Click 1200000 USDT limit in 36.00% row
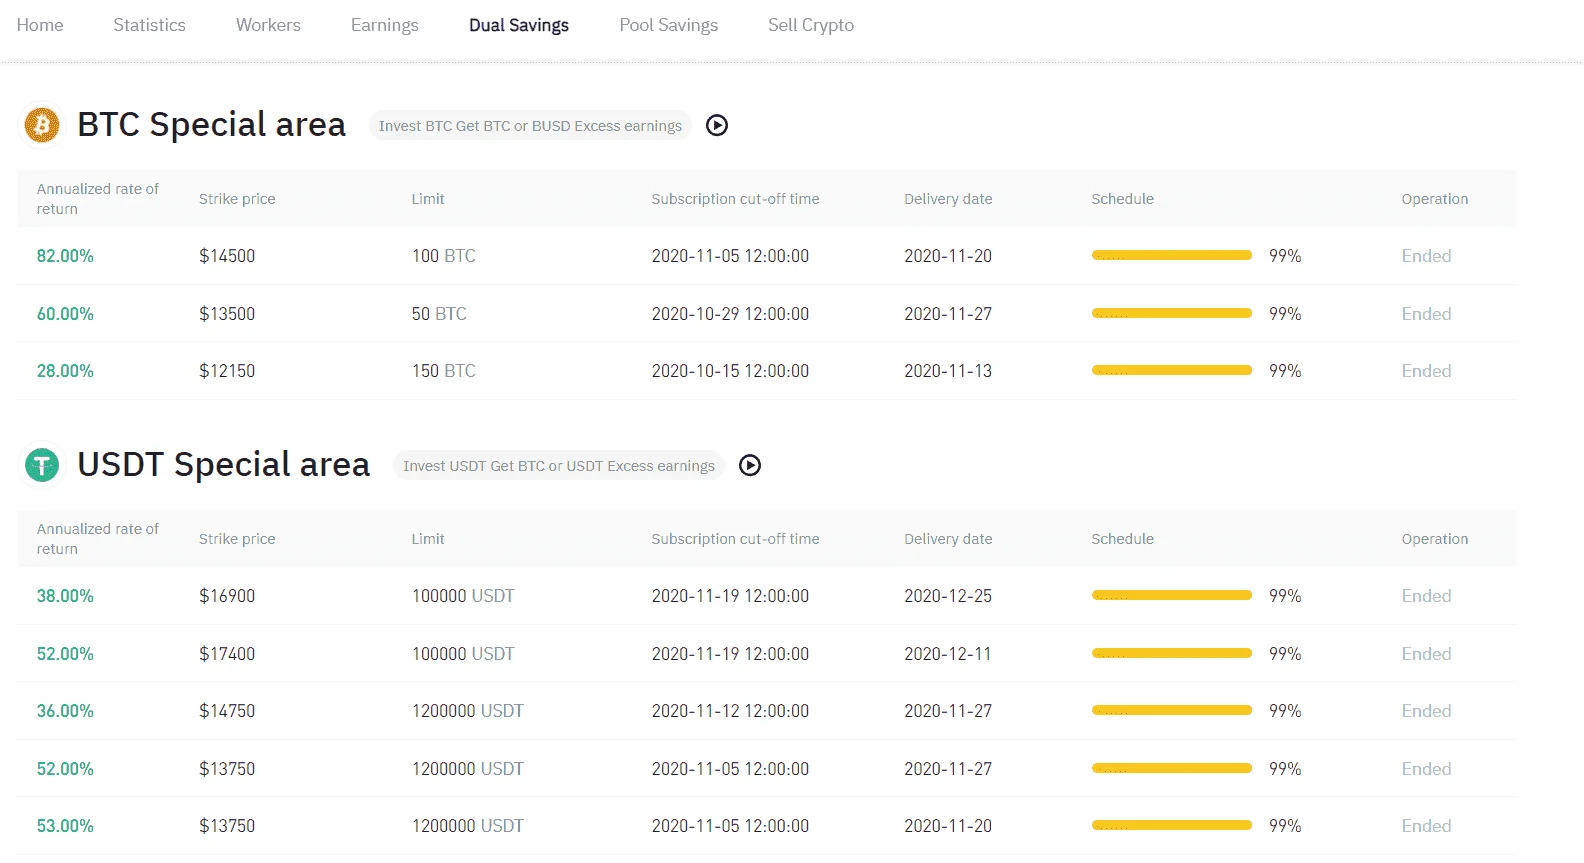The height and width of the screenshot is (863, 1584). [468, 711]
